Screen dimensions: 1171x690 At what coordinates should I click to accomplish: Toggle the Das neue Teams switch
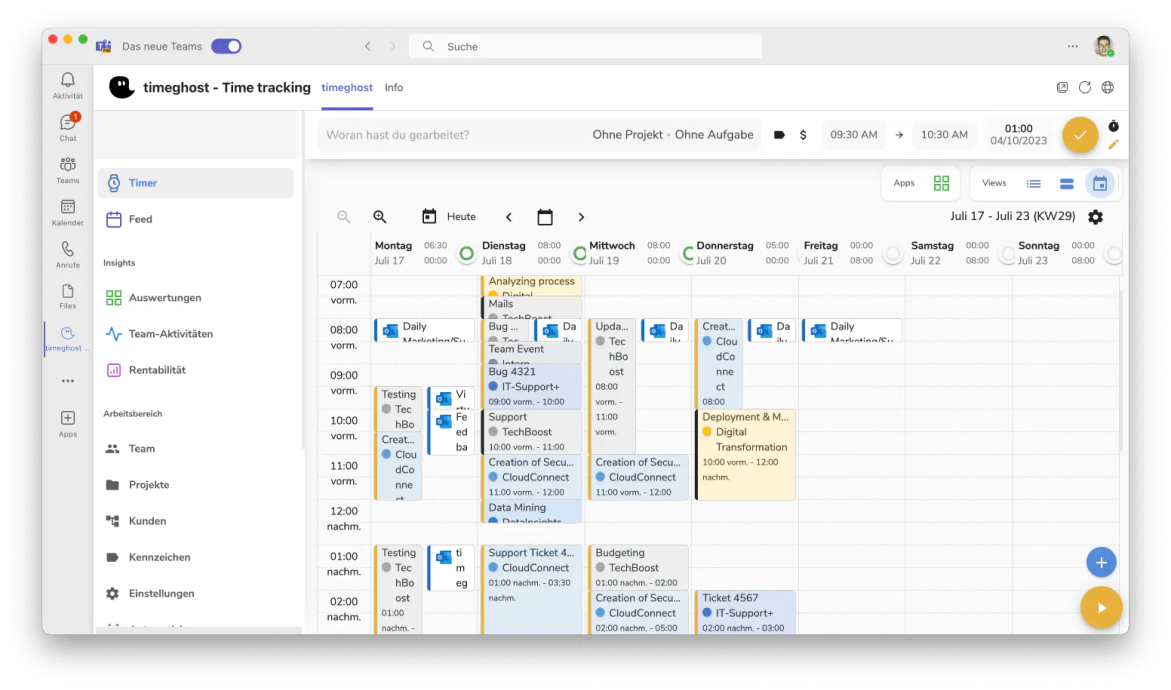point(228,46)
